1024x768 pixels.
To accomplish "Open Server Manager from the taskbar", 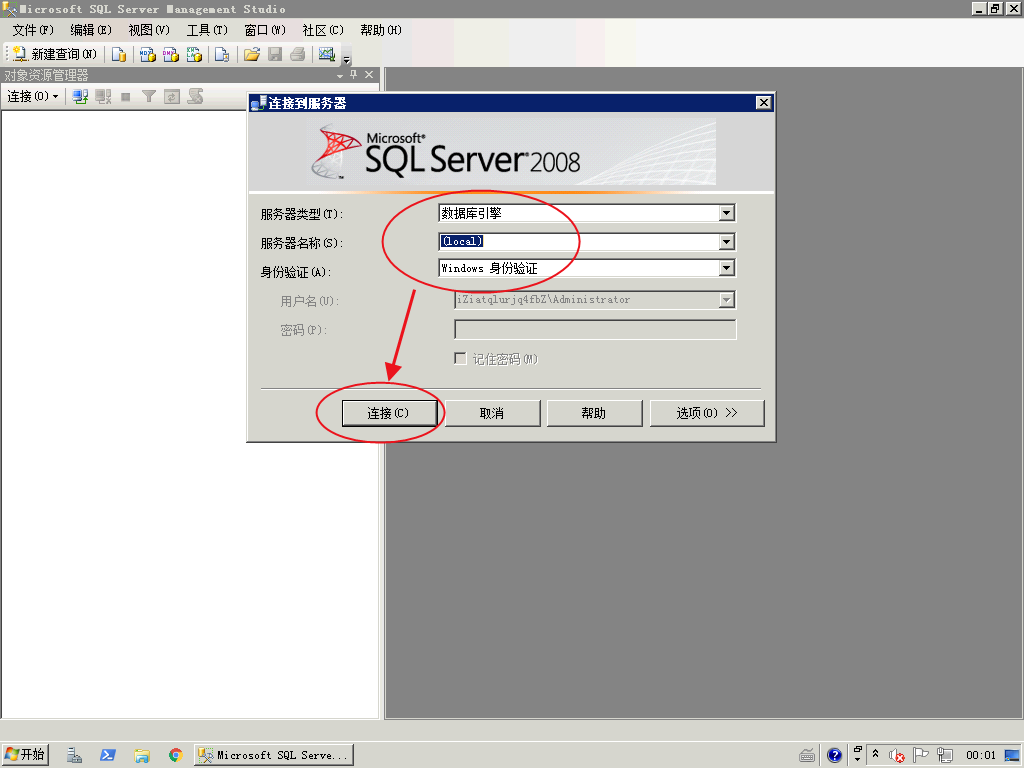I will 74,756.
